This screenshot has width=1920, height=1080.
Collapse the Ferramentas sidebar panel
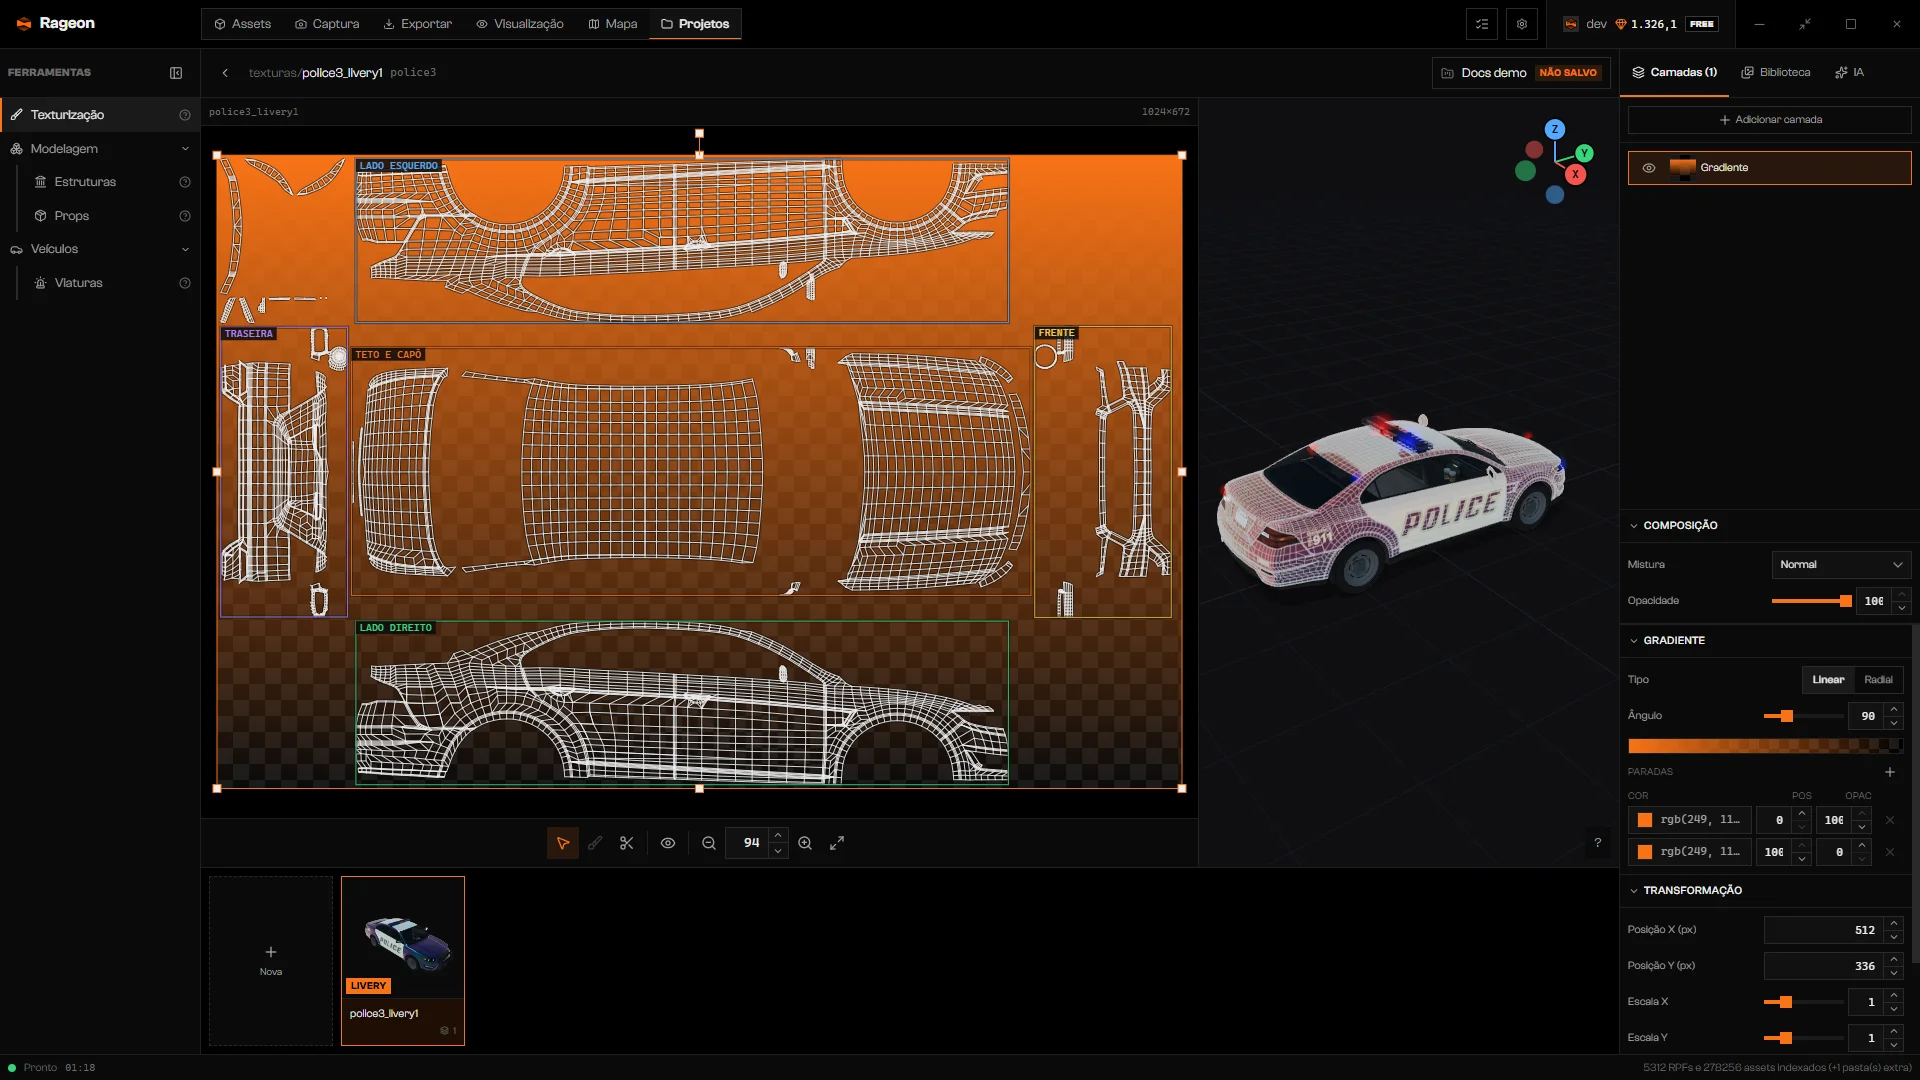[x=176, y=73]
